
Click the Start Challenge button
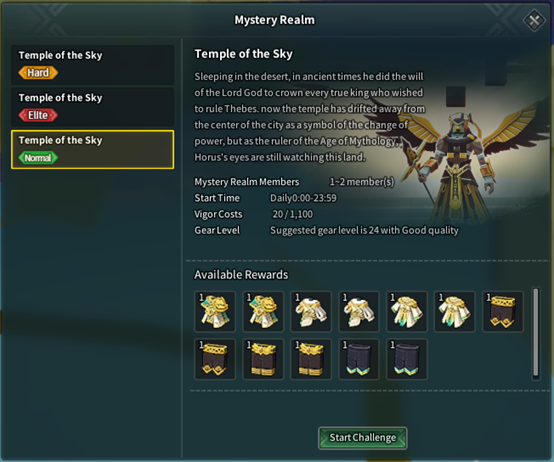click(x=363, y=438)
